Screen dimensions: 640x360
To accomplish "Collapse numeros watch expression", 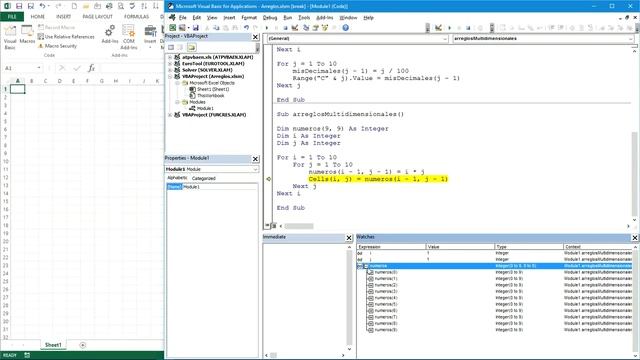I will pyautogui.click(x=366, y=266).
